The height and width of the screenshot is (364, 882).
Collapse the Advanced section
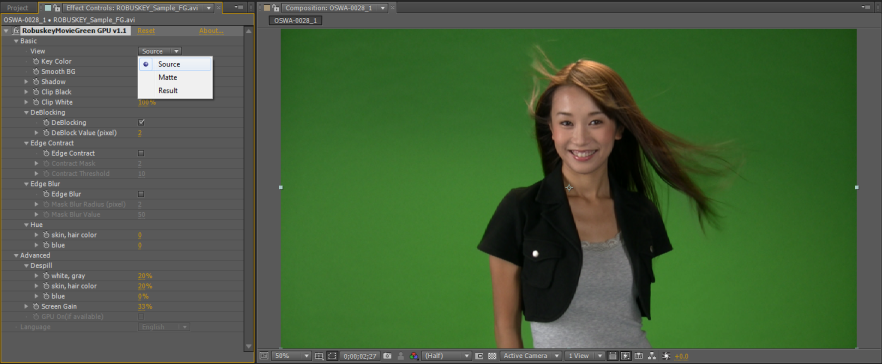coord(16,255)
